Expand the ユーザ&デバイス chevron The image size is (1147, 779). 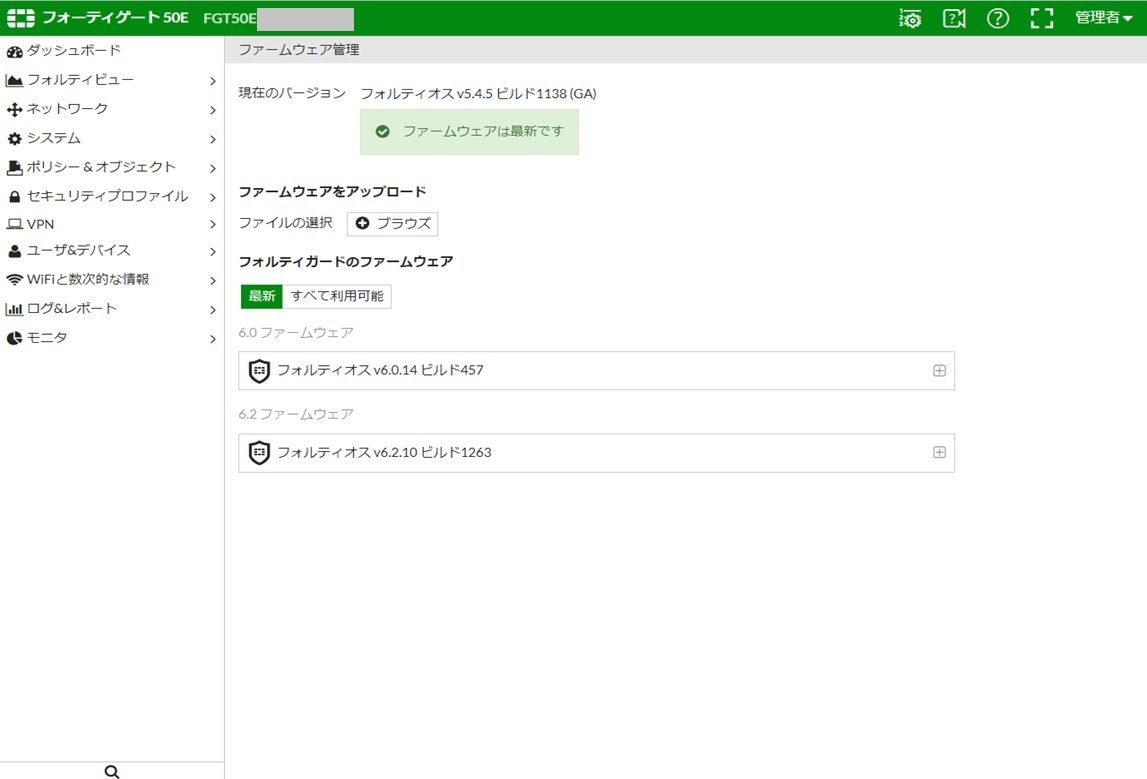click(212, 252)
